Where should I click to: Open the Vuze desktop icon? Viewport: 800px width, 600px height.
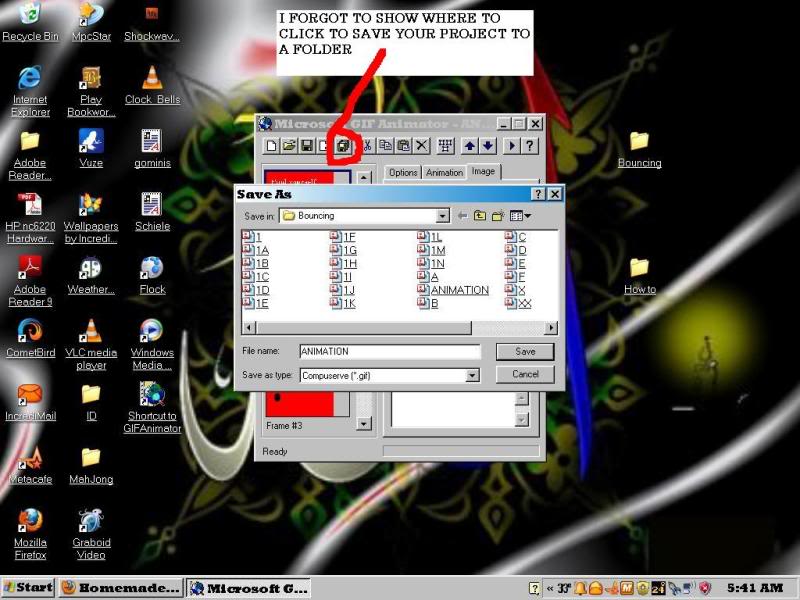point(91,148)
